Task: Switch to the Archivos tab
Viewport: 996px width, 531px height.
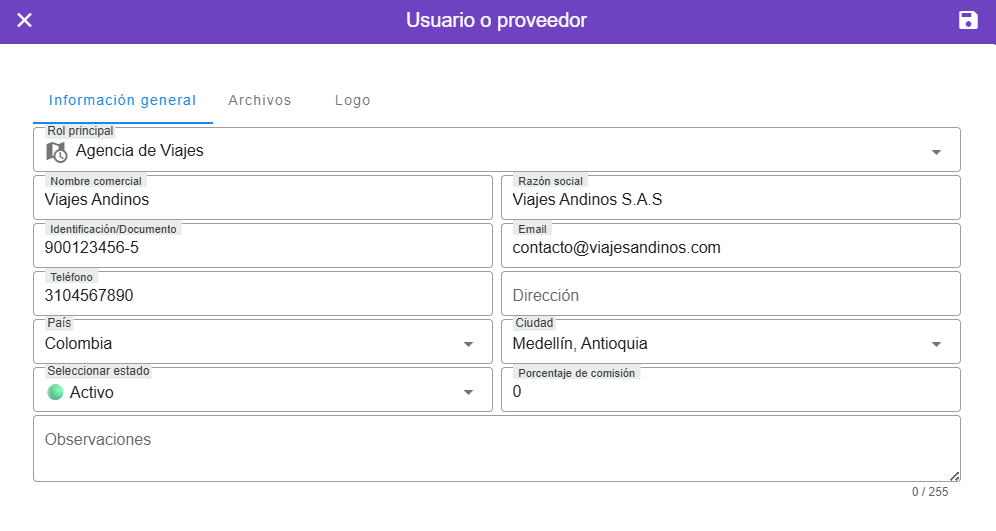Action: click(x=260, y=101)
